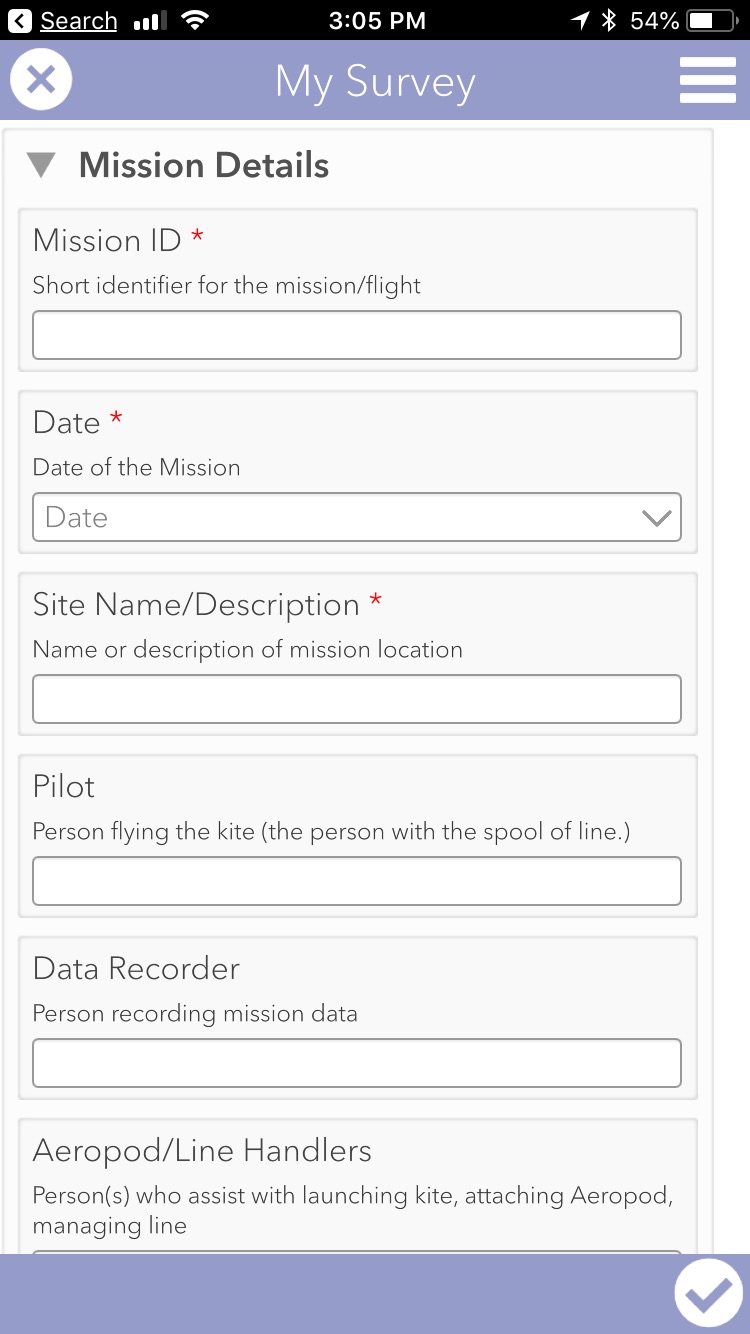Open the hamburger menu icon
750x1334 pixels.
tap(707, 80)
